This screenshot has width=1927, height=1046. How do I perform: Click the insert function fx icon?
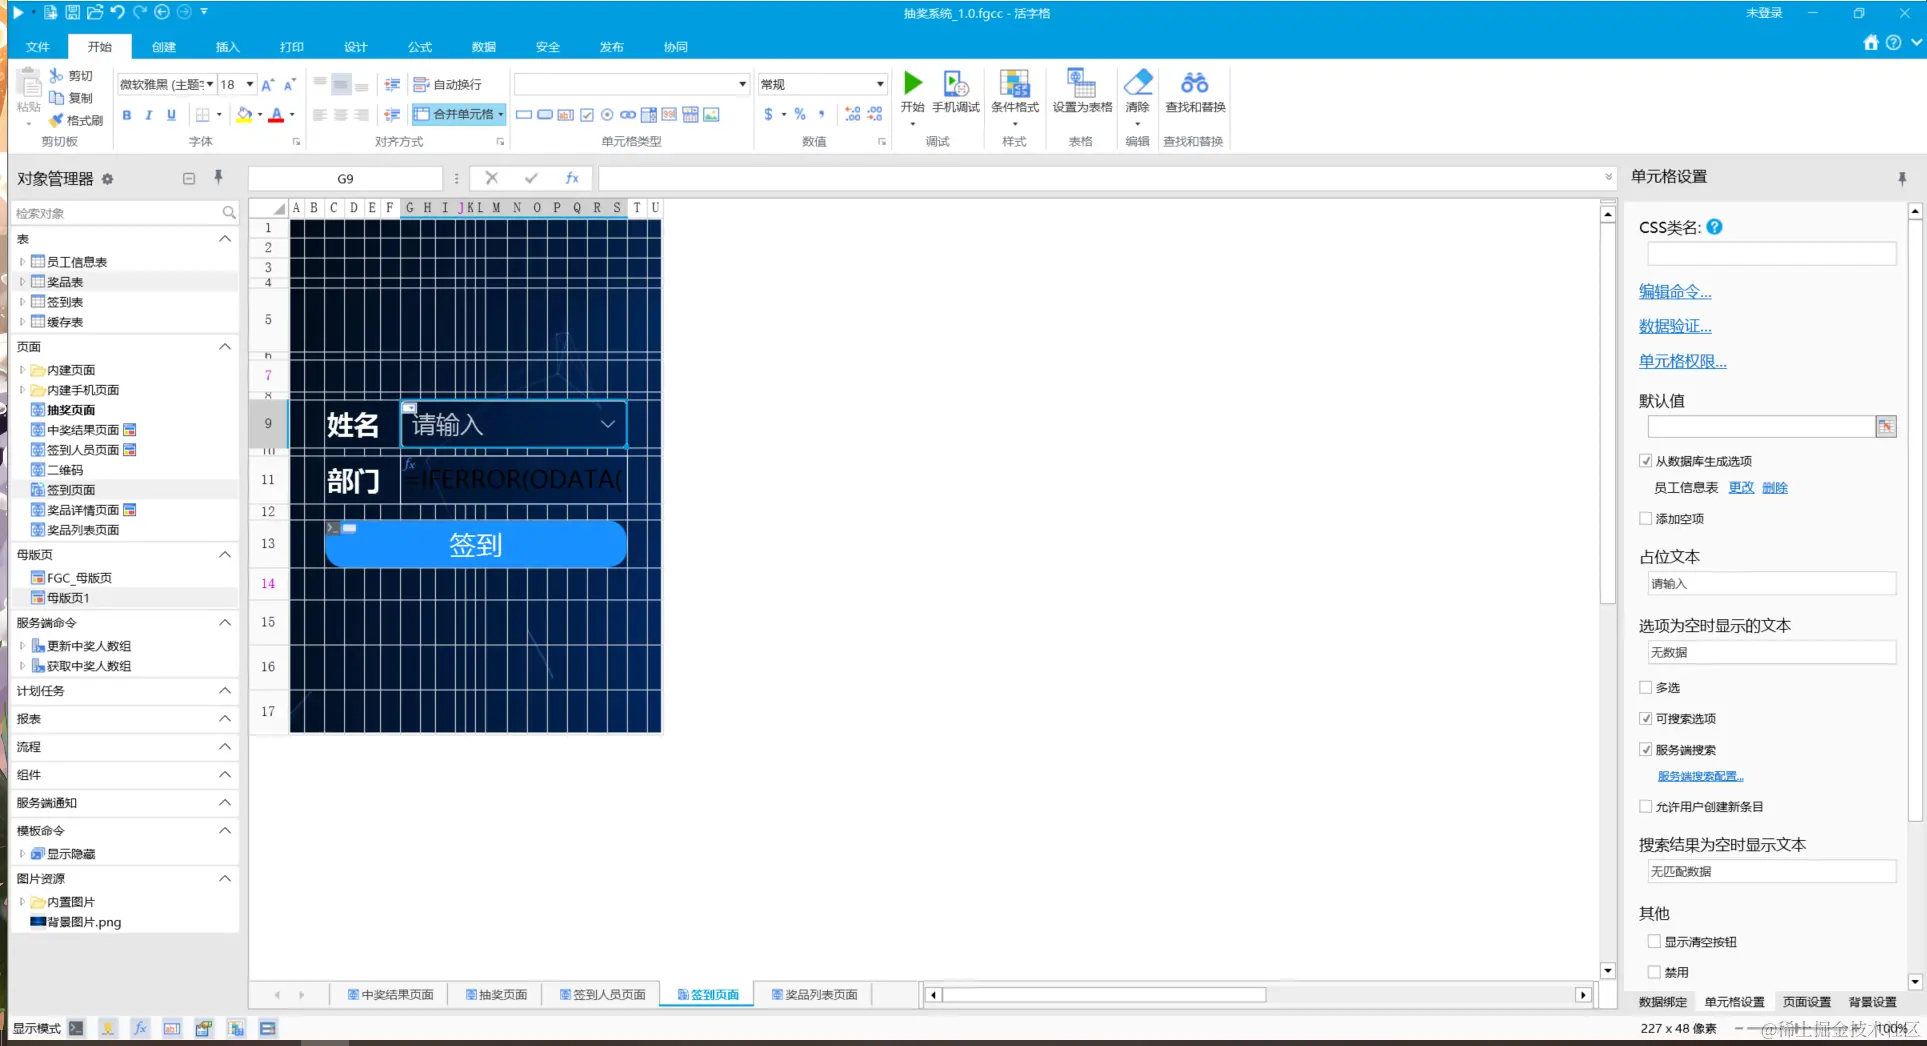point(572,178)
